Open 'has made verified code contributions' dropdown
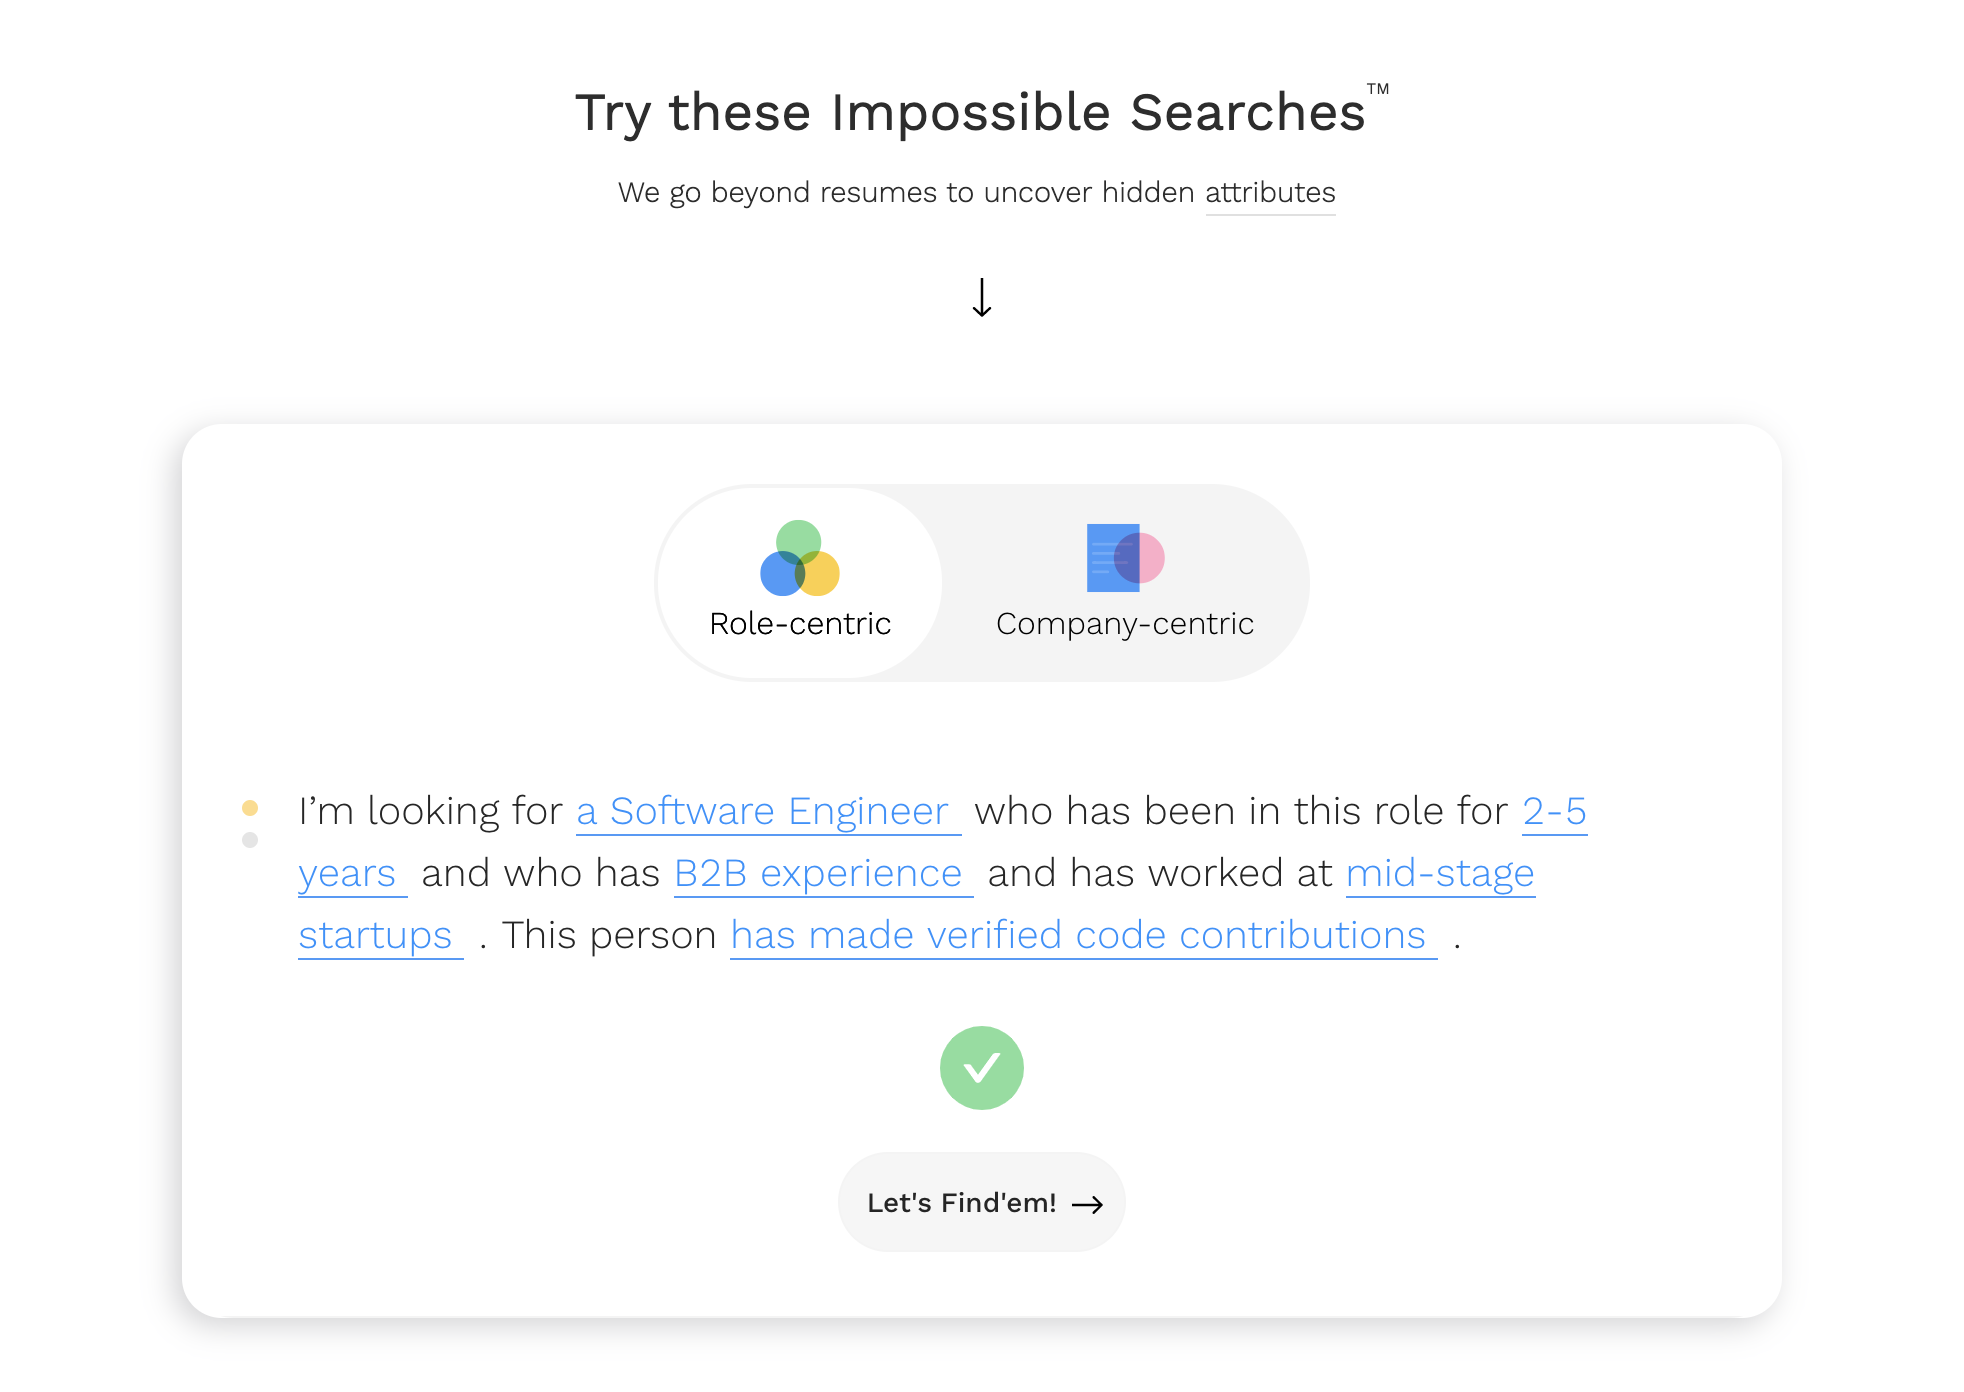1964x1392 pixels. click(1080, 935)
